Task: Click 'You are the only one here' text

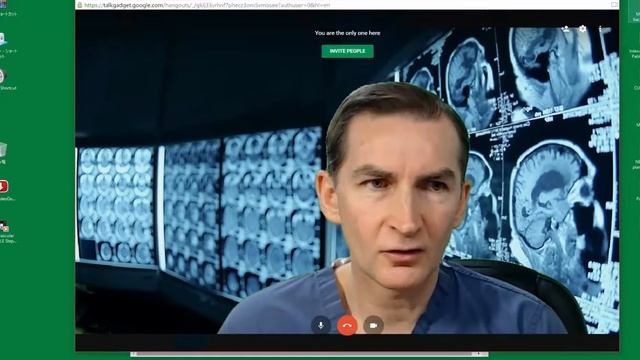Action: [x=347, y=33]
